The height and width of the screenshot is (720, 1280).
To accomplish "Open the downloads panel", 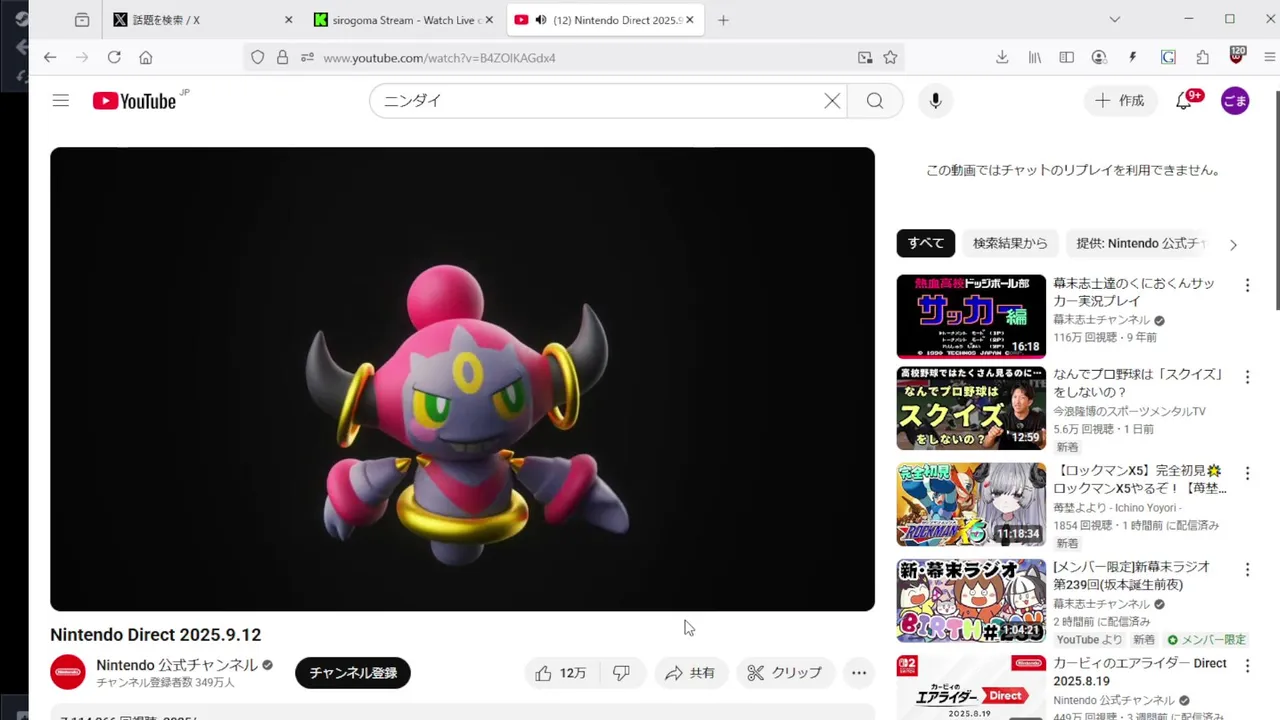I will coord(1002,58).
